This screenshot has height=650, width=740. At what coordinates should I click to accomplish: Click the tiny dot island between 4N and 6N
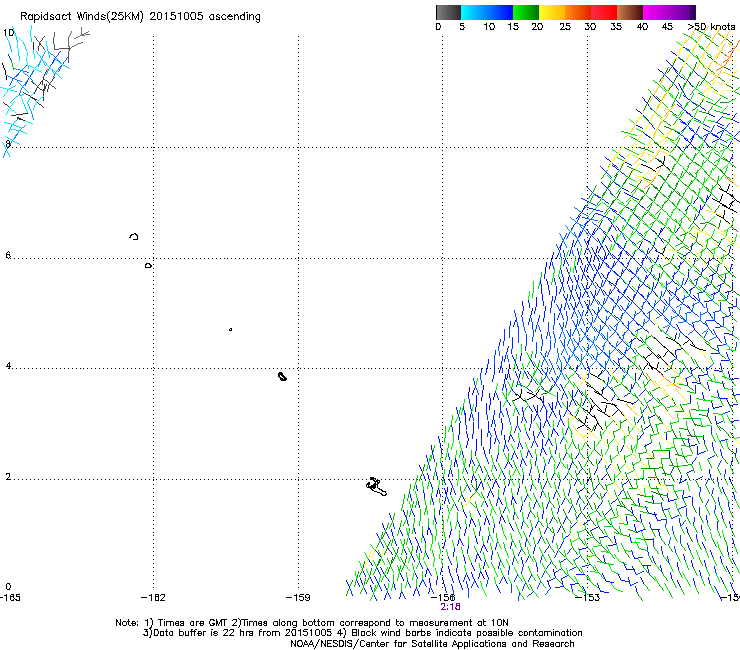point(230,329)
